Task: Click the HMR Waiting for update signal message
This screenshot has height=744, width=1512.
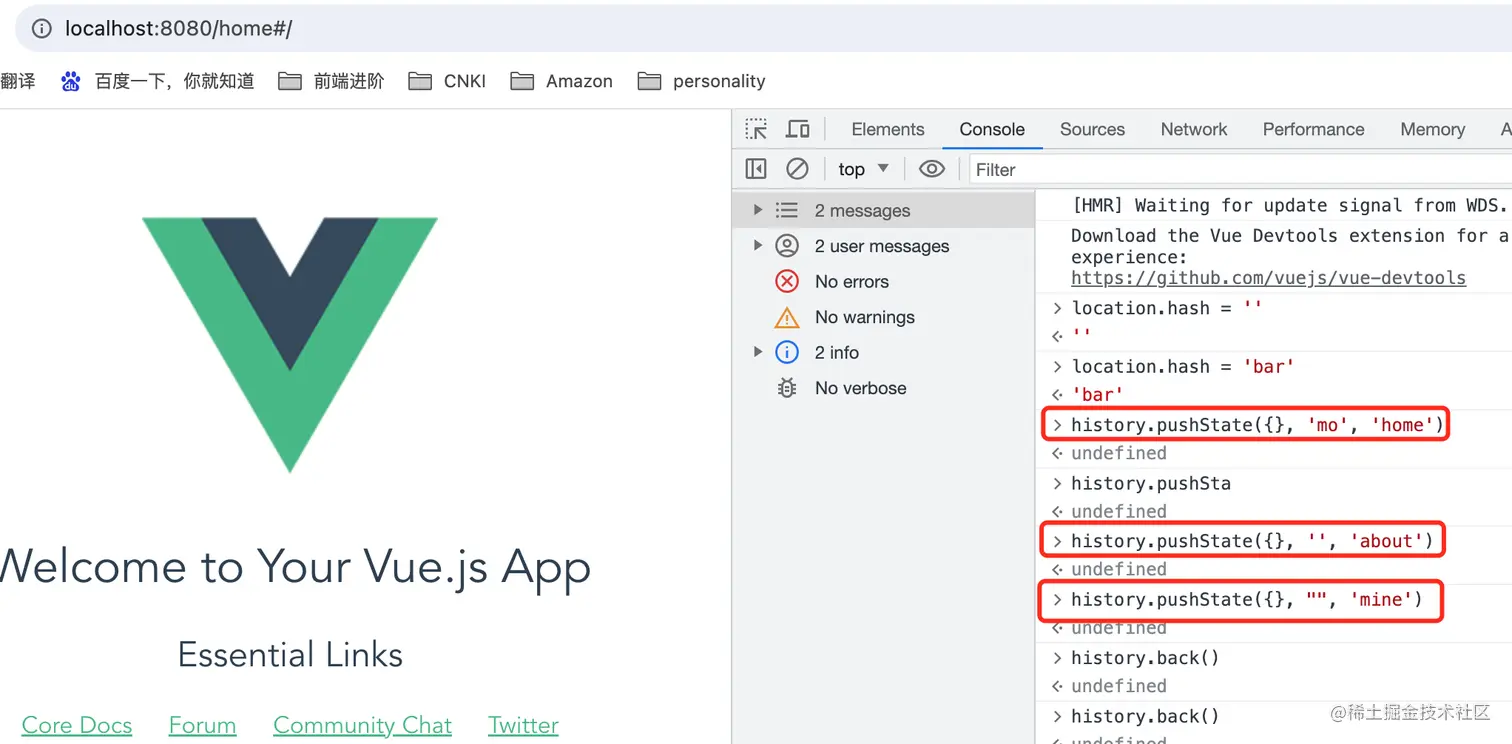Action: pyautogui.click(x=1288, y=205)
